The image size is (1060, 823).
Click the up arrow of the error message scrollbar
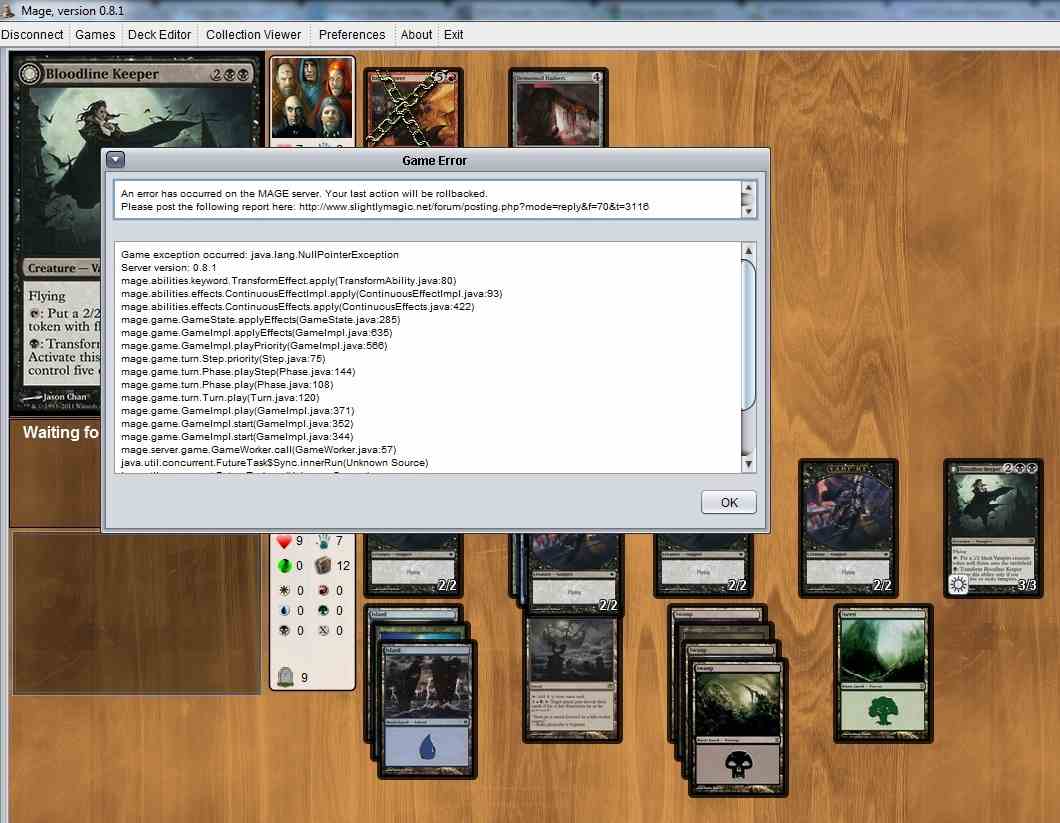click(748, 187)
